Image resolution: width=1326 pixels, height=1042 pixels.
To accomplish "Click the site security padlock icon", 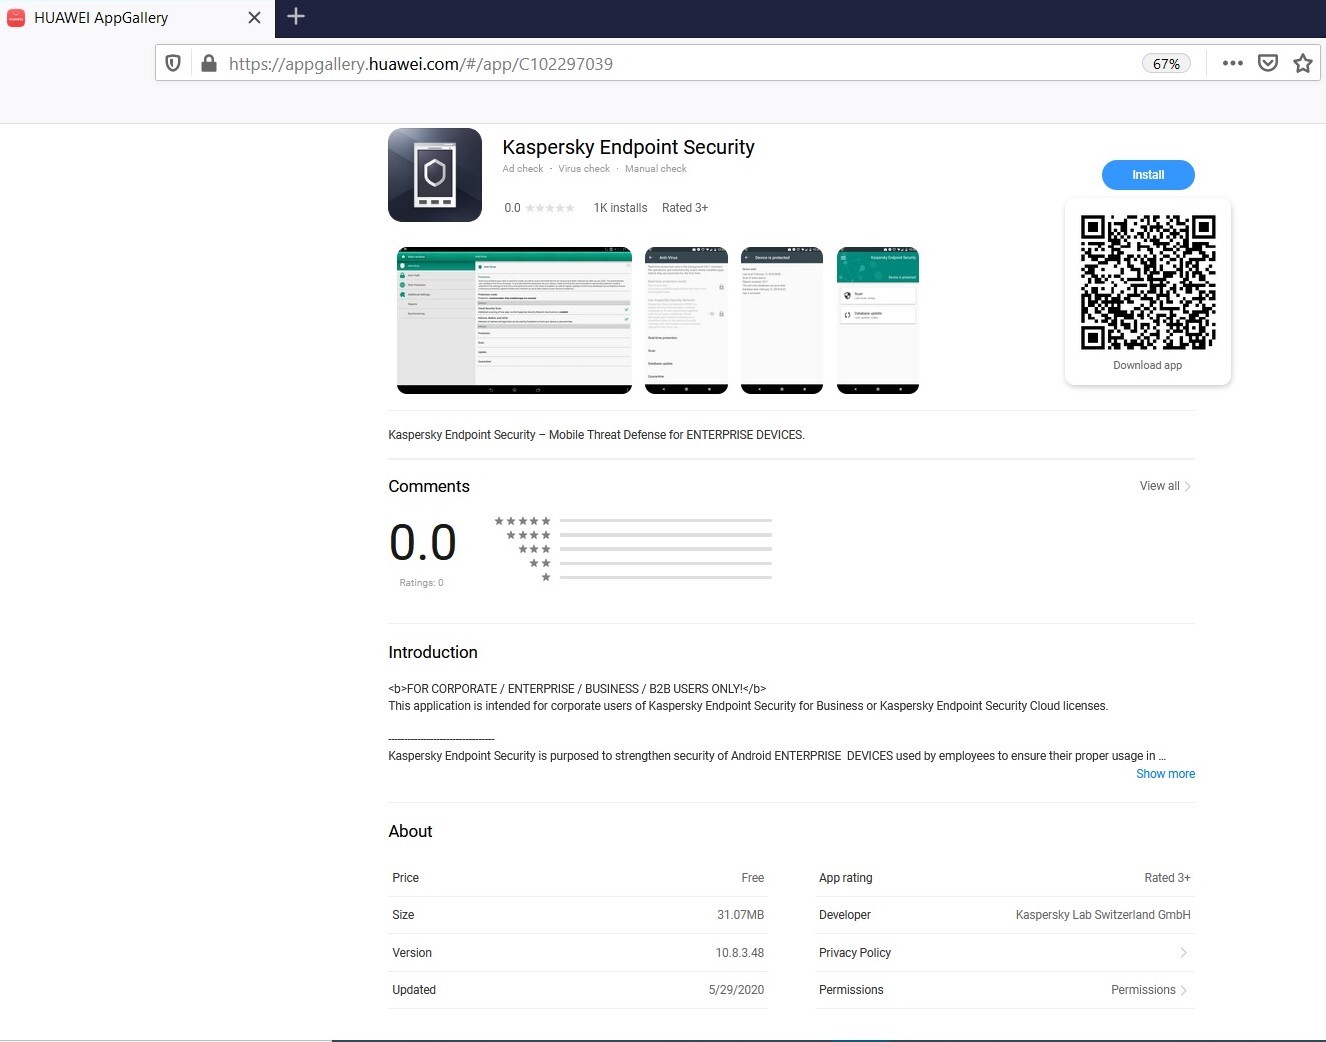I will (x=209, y=64).
